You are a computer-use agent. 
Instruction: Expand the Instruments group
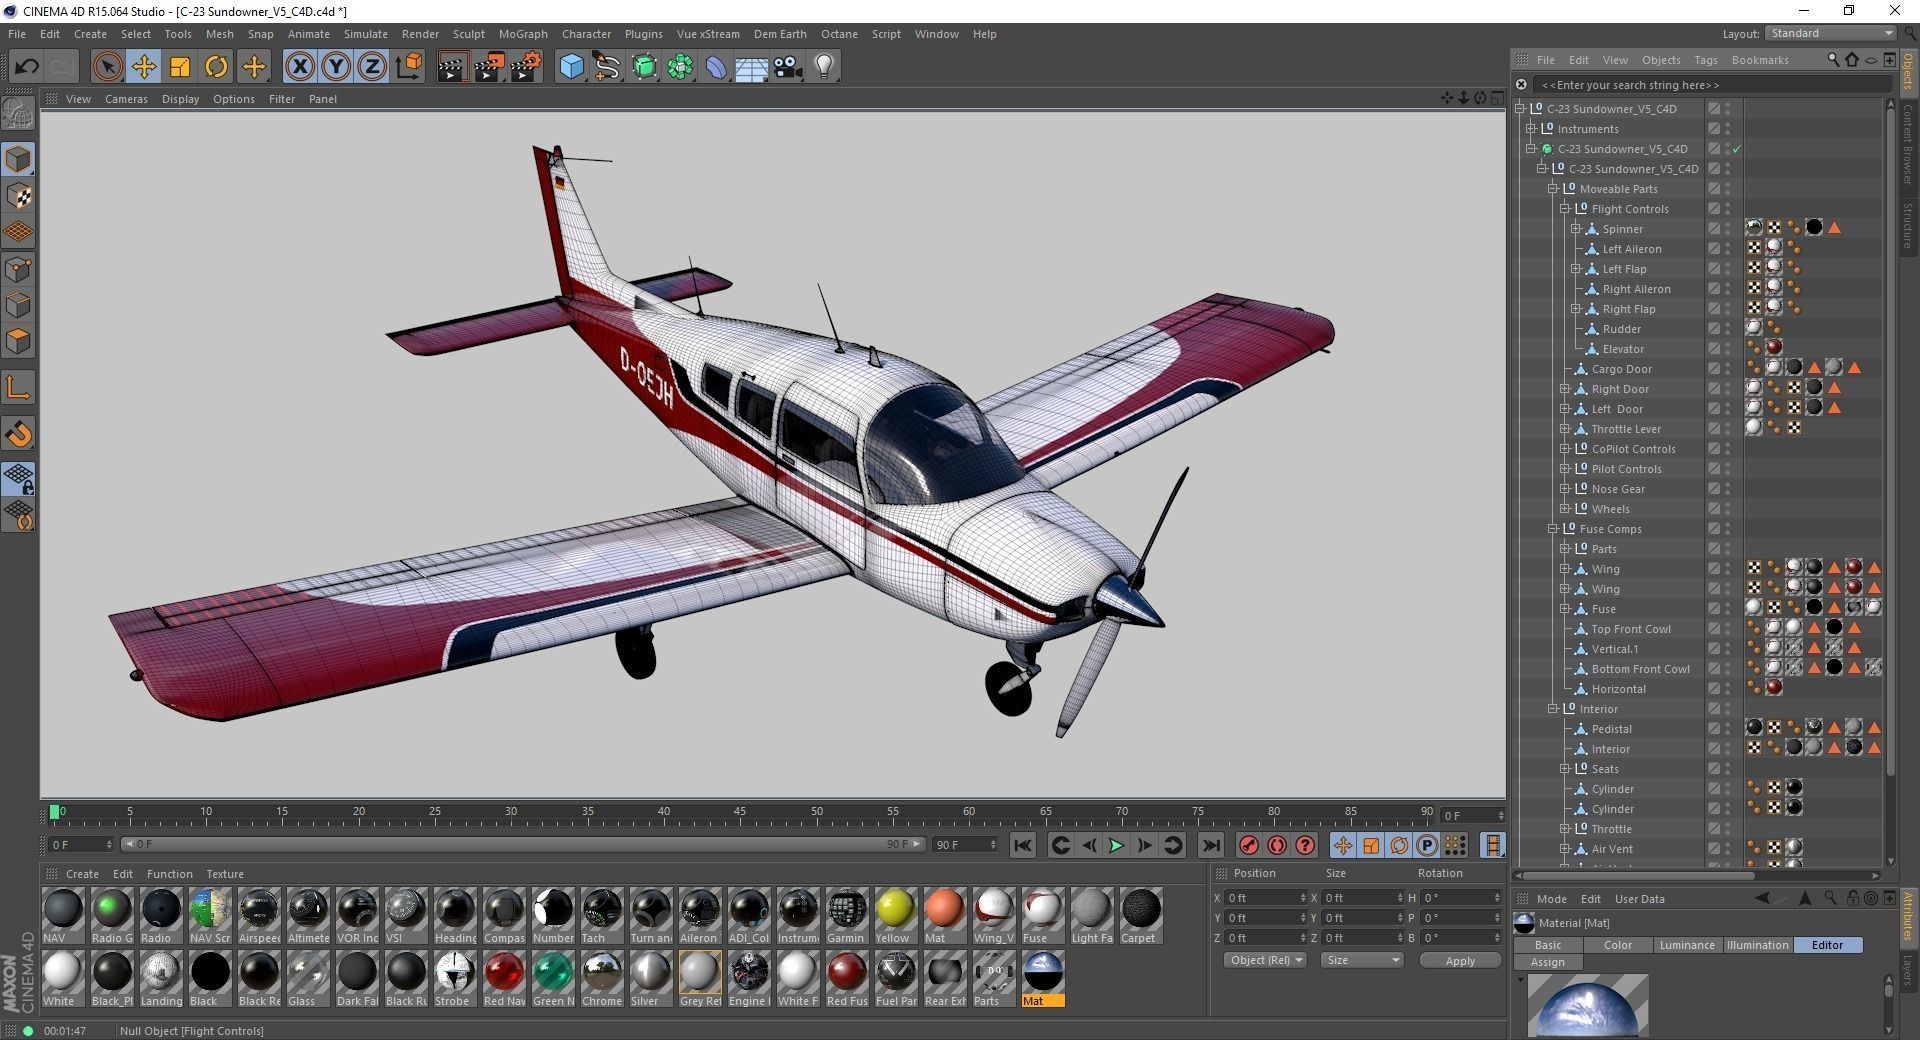(1530, 129)
